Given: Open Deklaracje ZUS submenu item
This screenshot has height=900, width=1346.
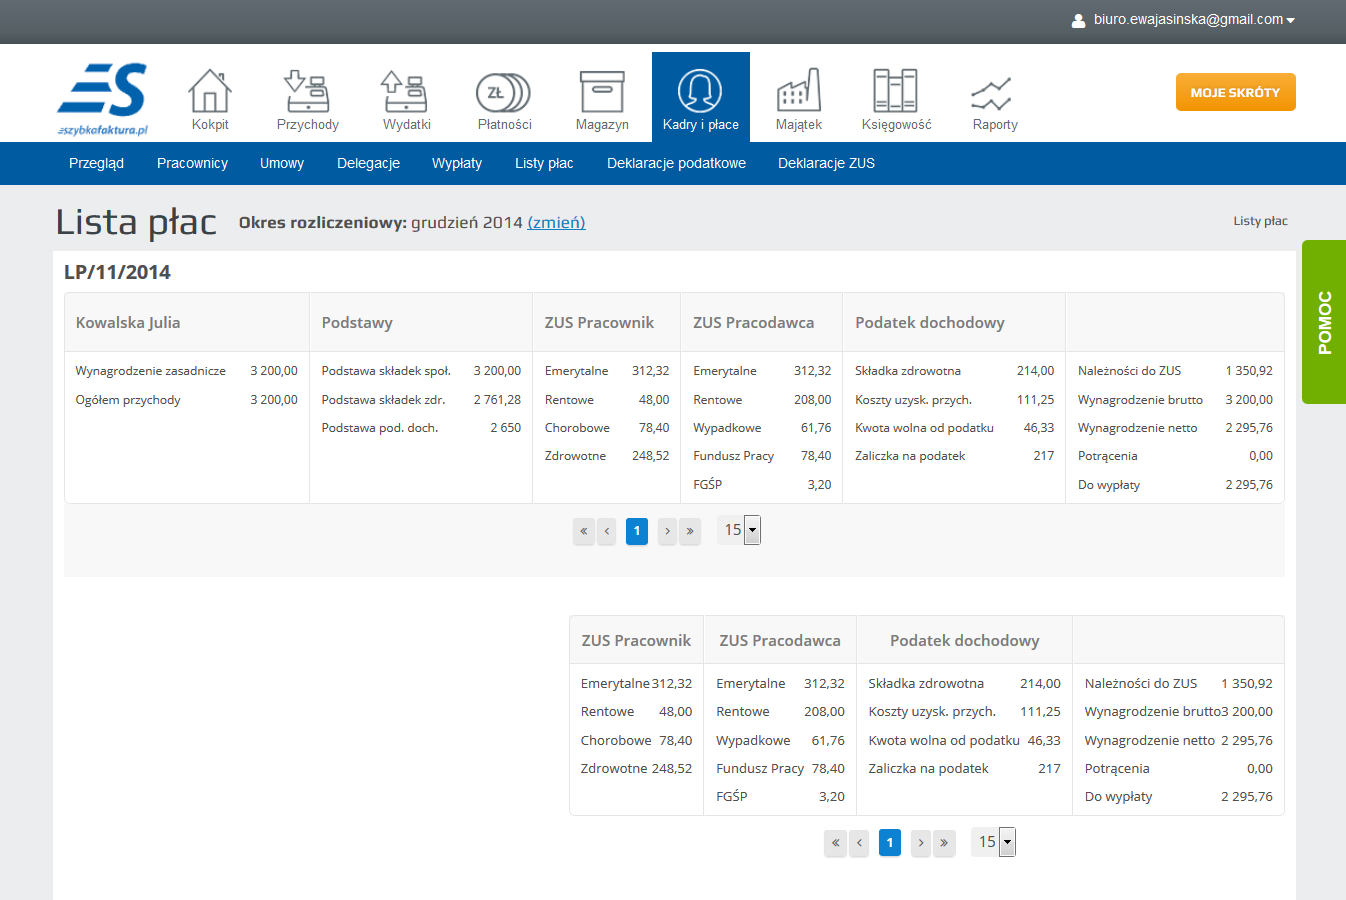Looking at the screenshot, I should [x=826, y=163].
